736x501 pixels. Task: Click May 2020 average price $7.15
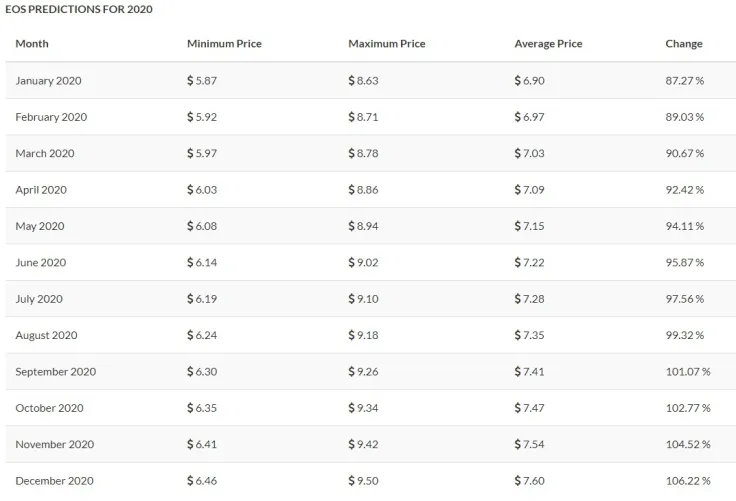(529, 226)
